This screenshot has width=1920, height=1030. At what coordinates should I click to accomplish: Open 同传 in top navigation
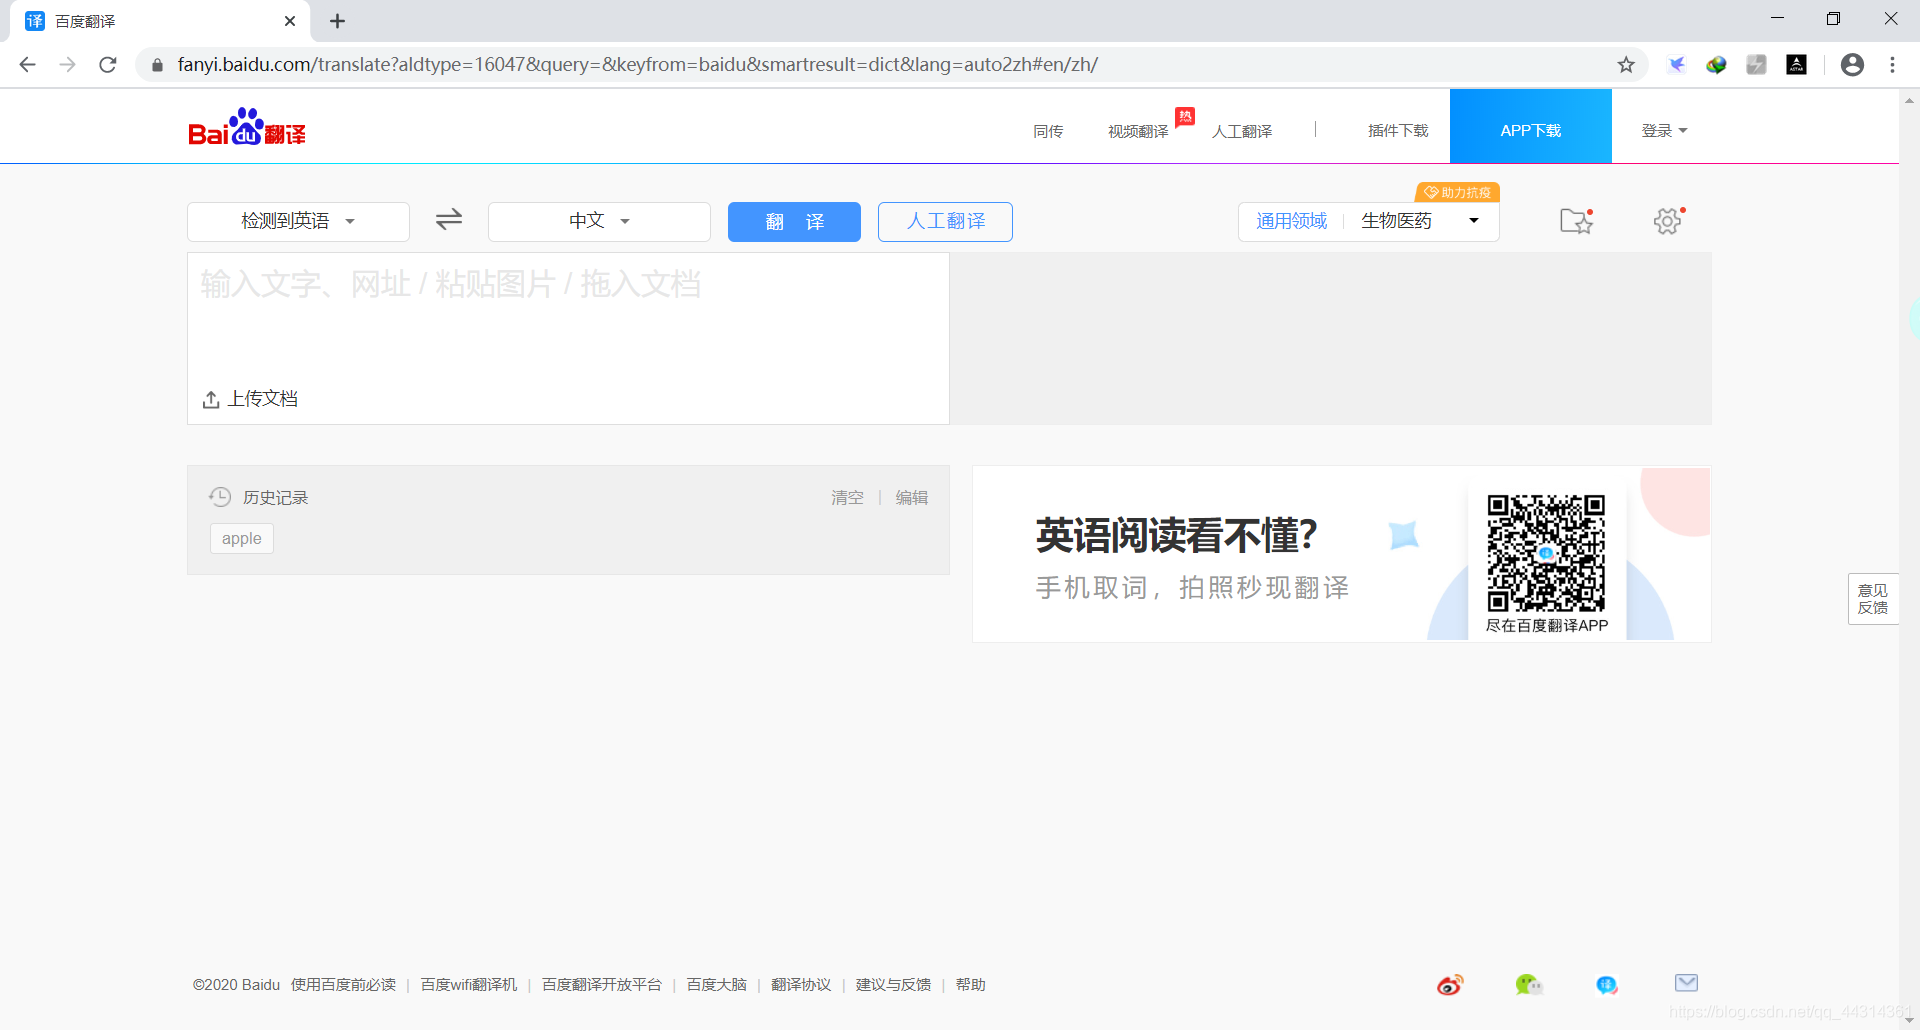pos(1048,131)
